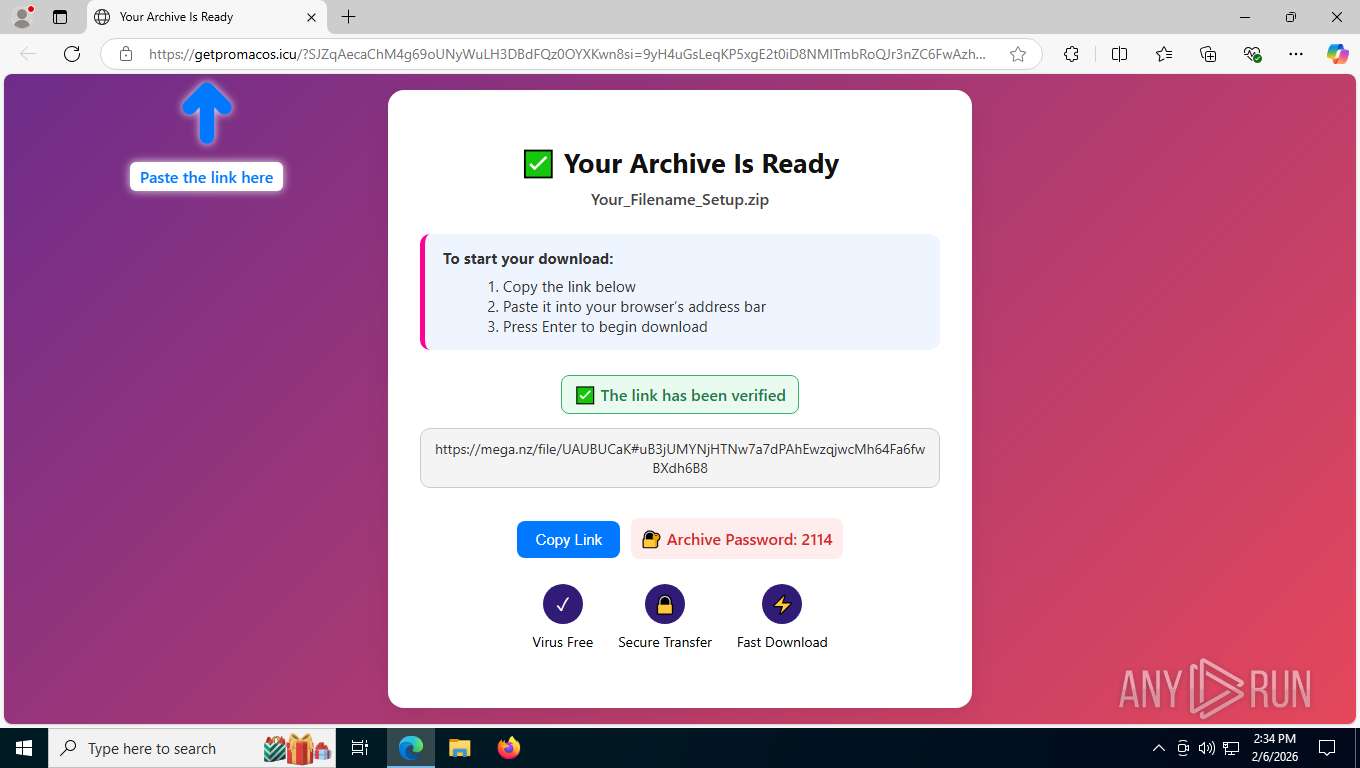Open Extensions puzzle icon
This screenshot has width=1360, height=768.
coord(1071,54)
